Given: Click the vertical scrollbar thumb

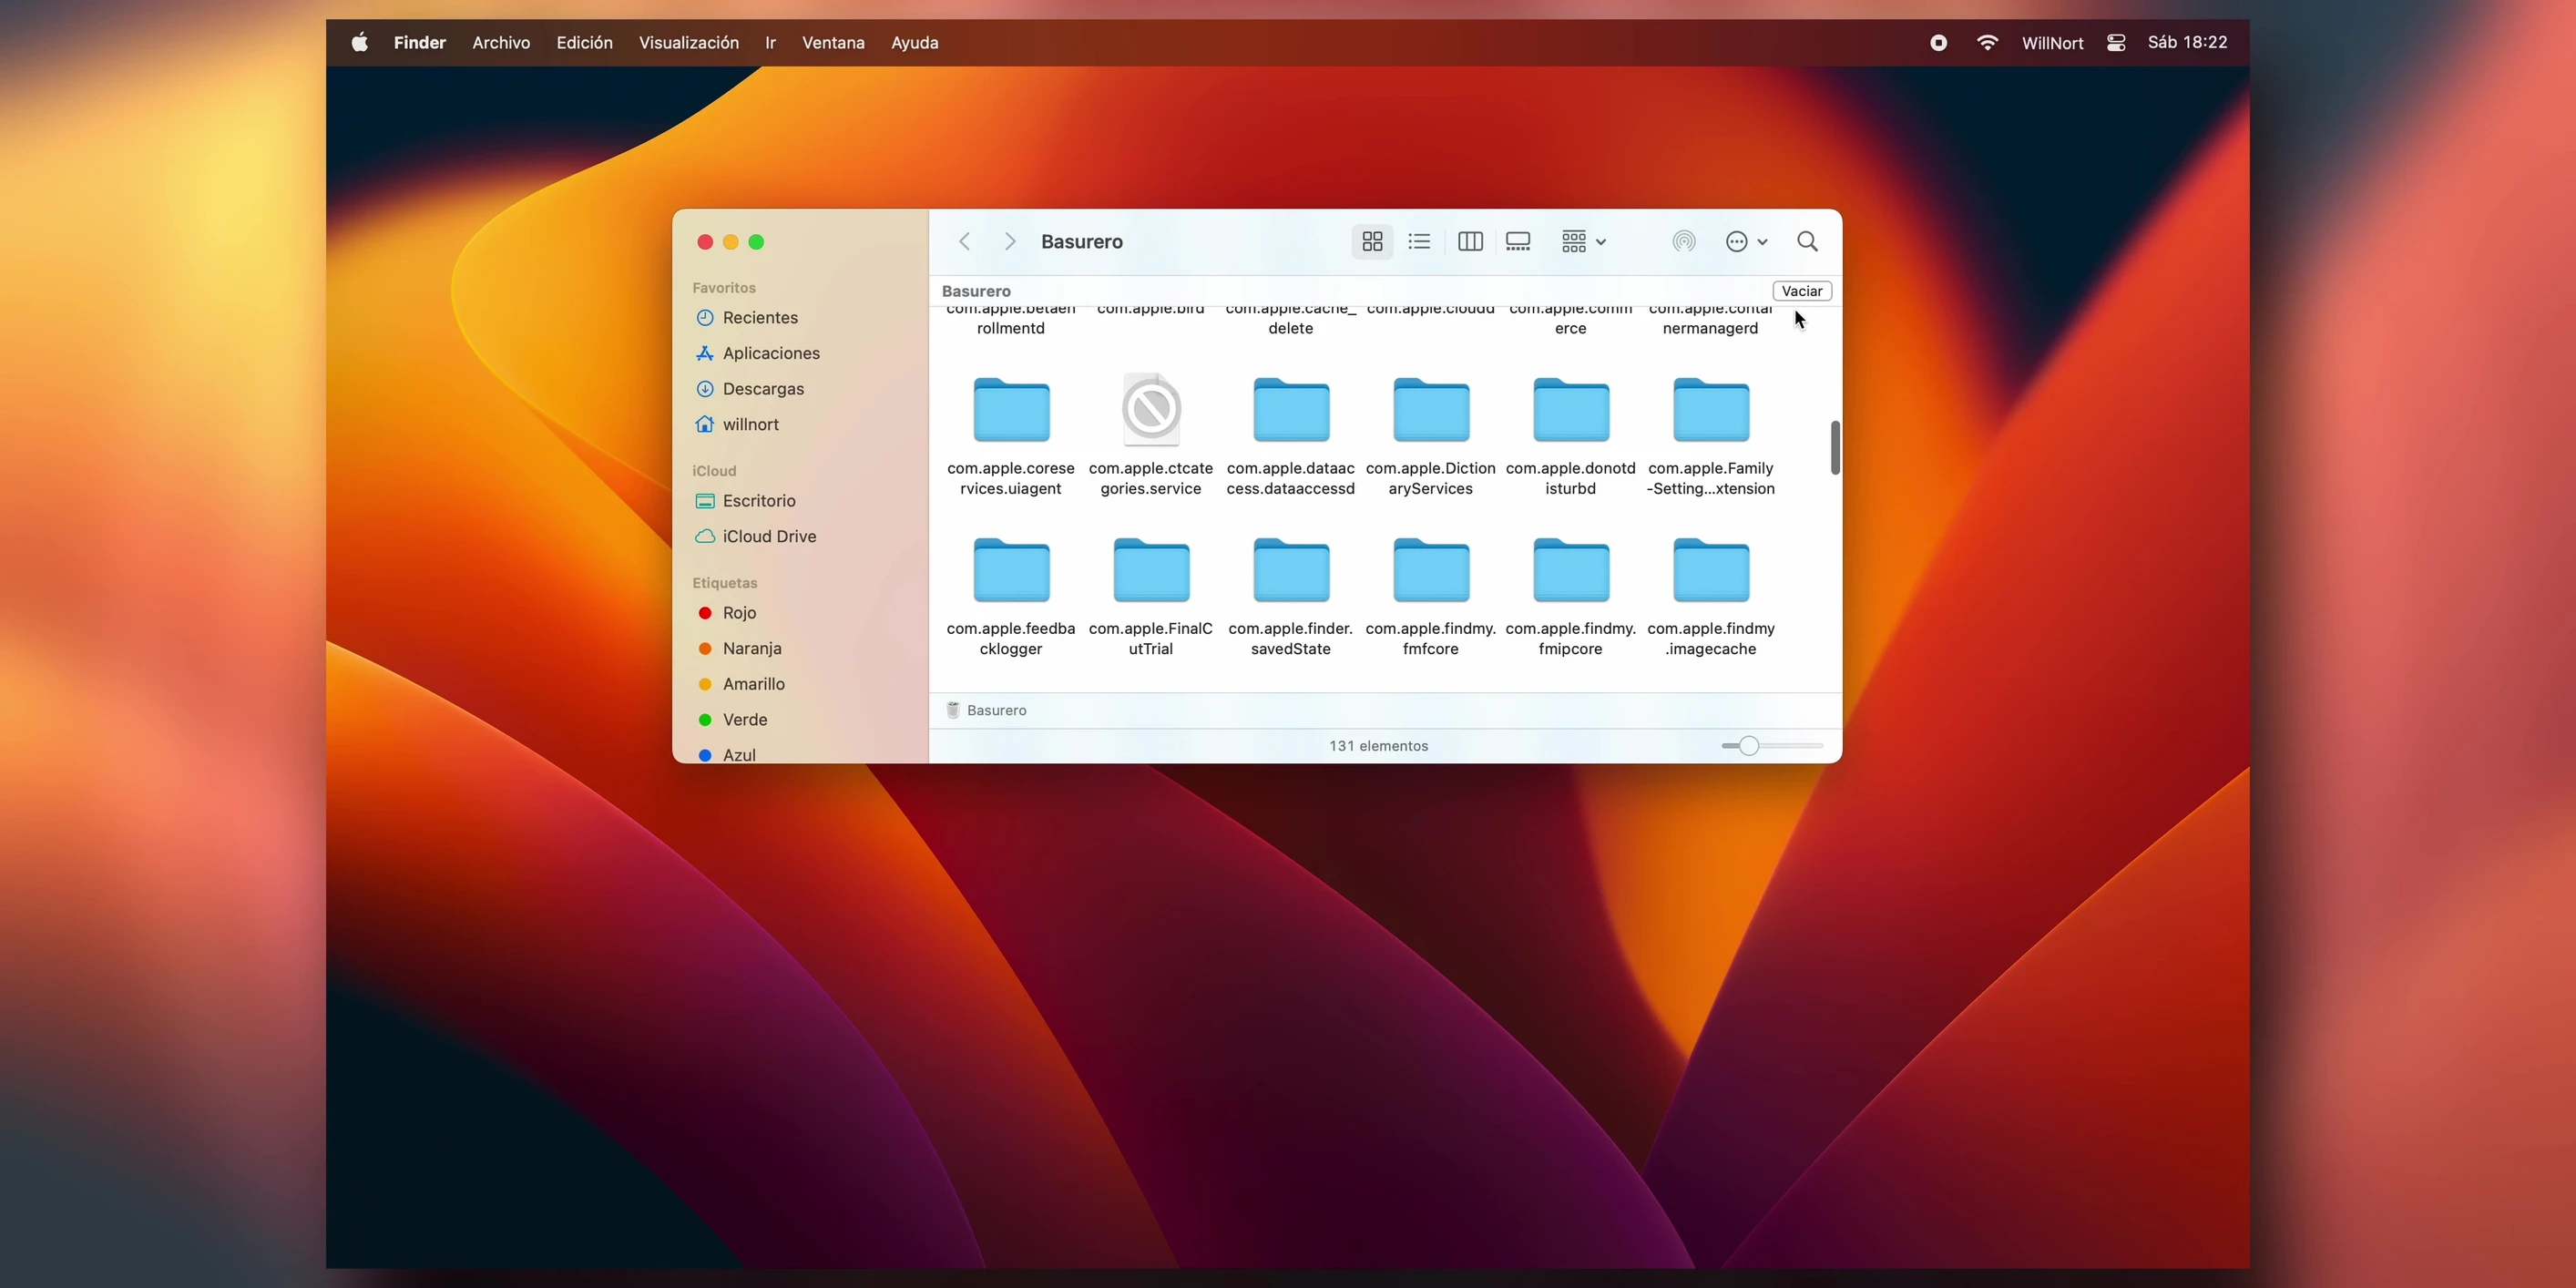Looking at the screenshot, I should [x=1835, y=448].
